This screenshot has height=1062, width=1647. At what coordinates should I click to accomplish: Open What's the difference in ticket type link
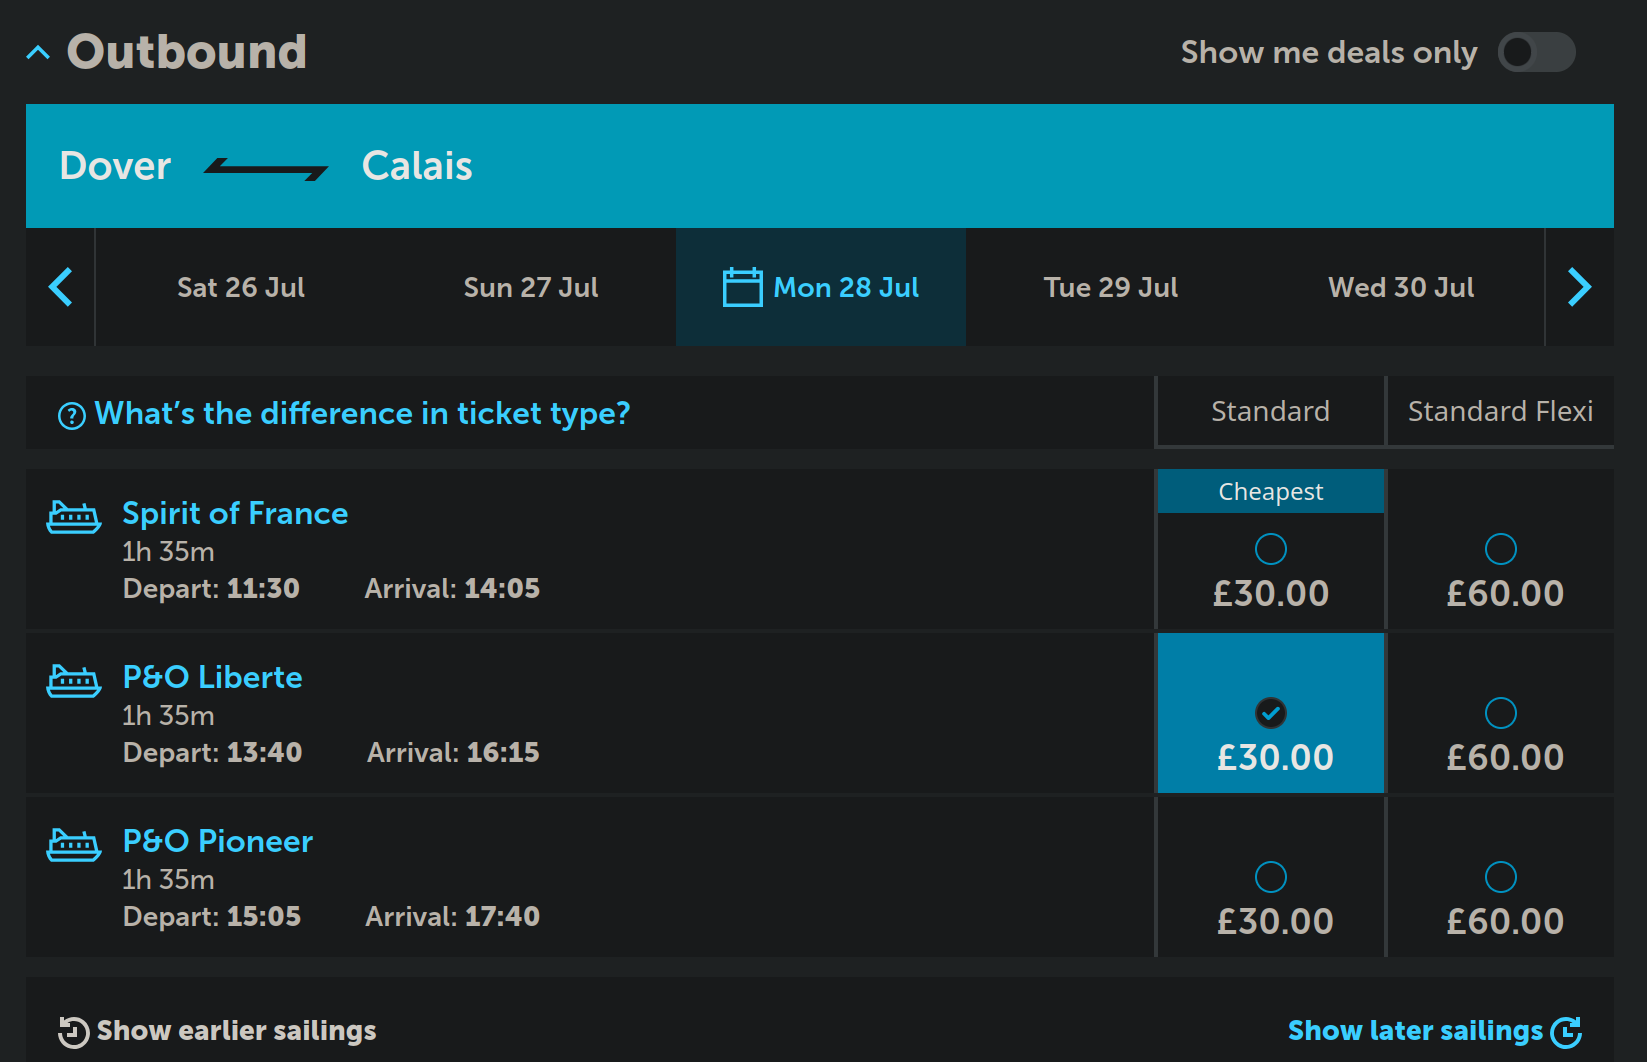click(x=362, y=413)
